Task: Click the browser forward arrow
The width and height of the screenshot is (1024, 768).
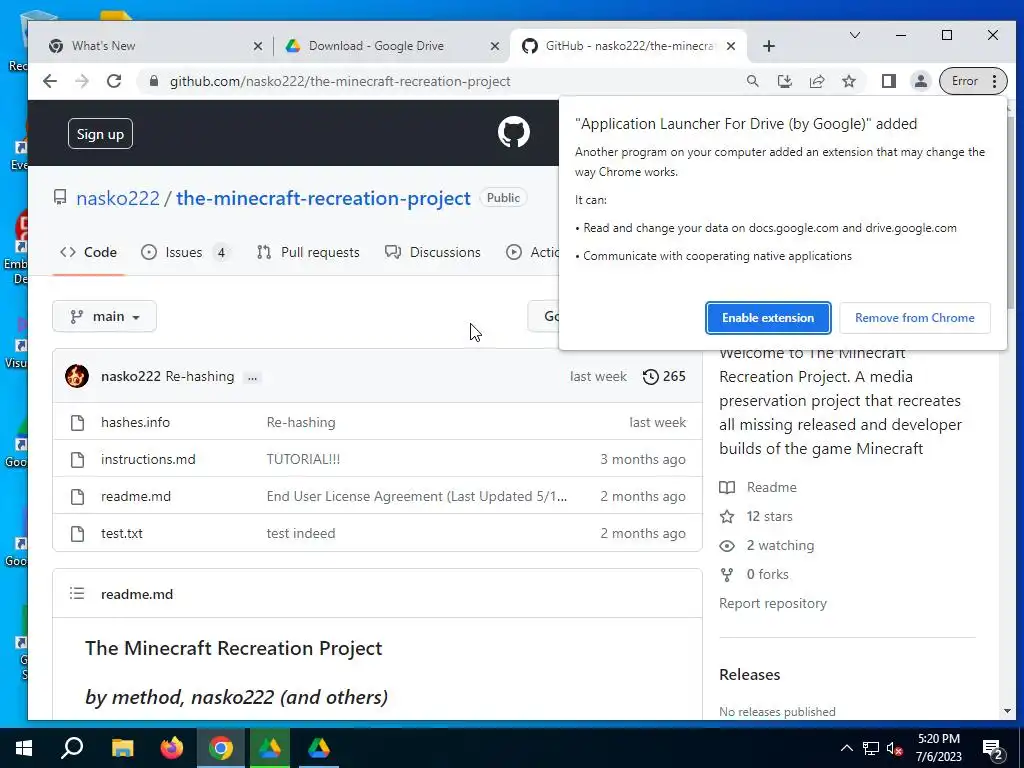Action: (x=82, y=81)
